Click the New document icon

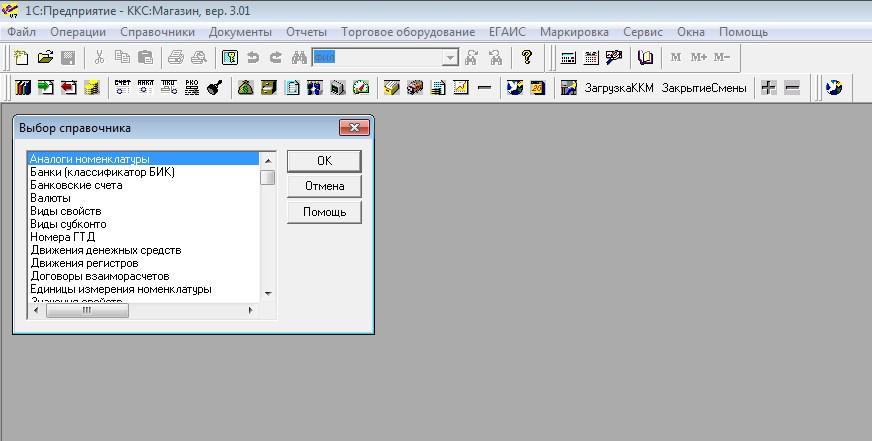[20, 58]
